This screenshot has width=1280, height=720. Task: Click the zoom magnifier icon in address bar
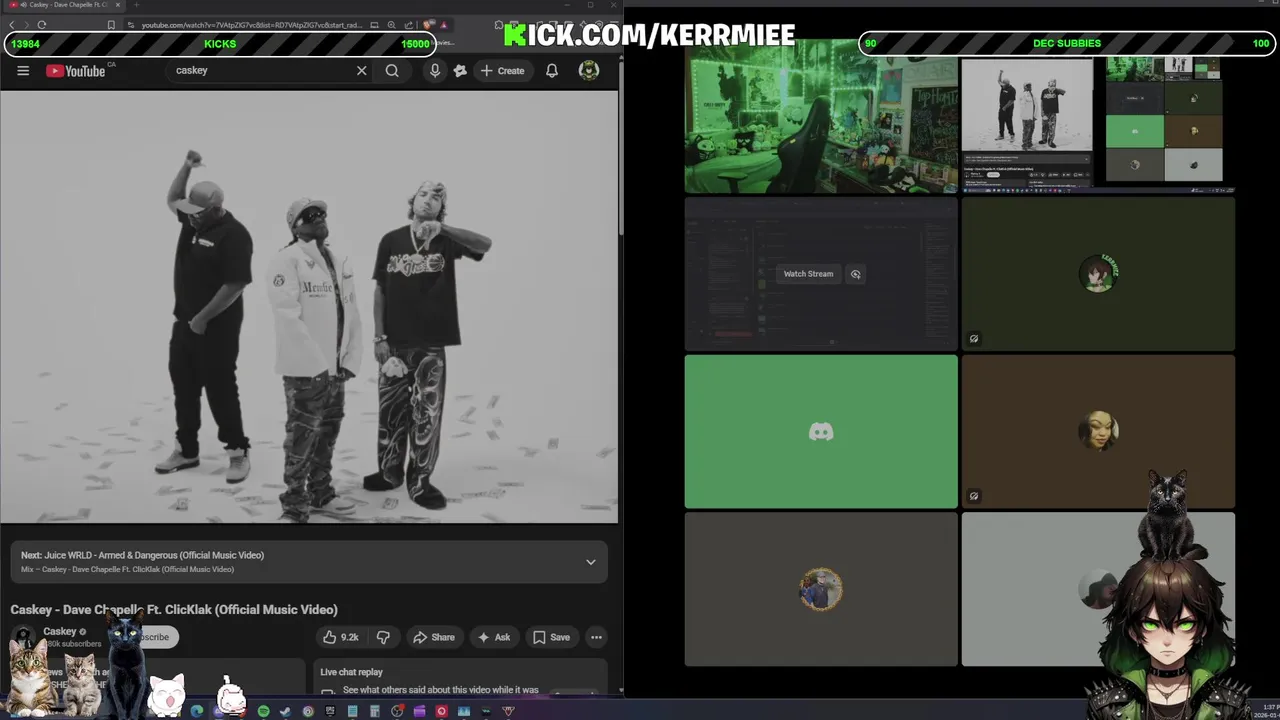point(392,25)
